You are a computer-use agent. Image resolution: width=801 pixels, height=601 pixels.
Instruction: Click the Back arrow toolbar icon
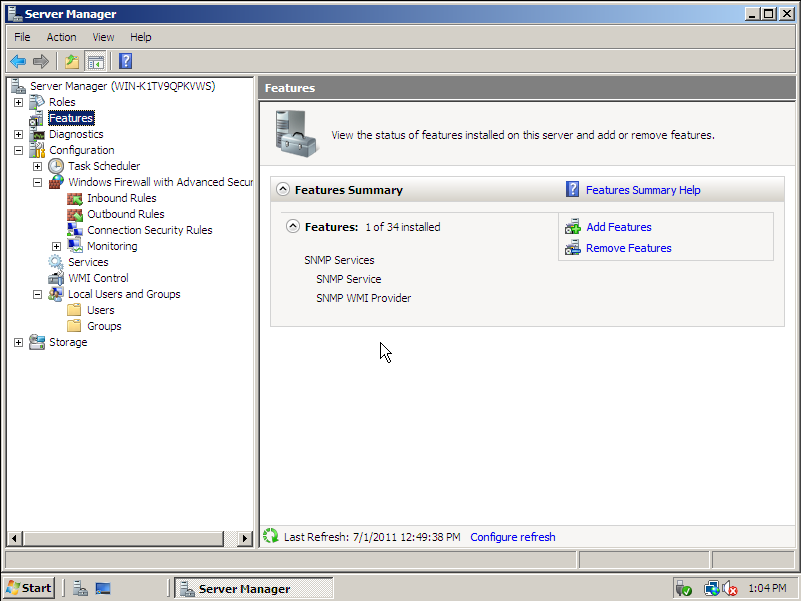[18, 62]
